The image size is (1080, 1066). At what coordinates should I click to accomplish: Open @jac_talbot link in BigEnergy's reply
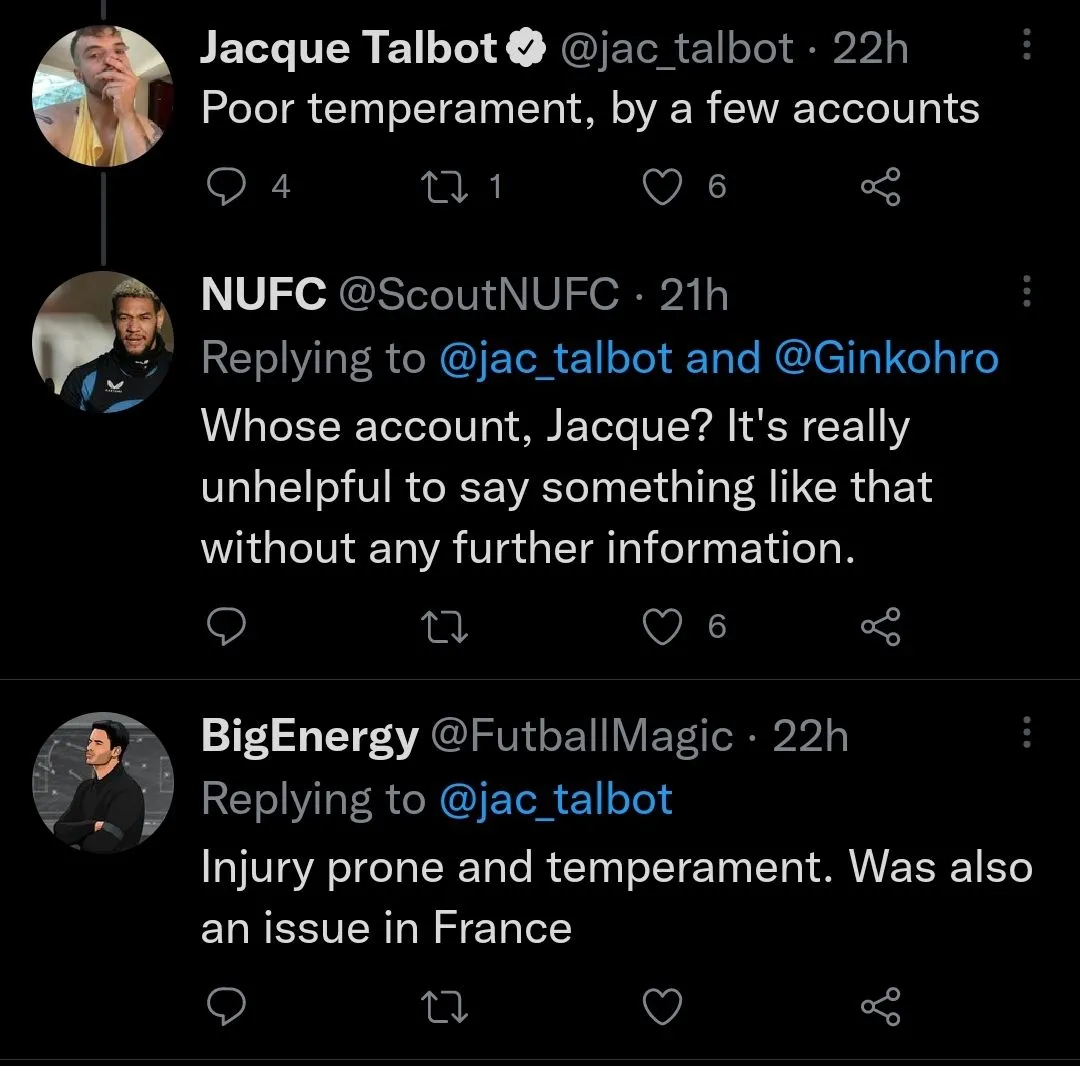click(555, 799)
